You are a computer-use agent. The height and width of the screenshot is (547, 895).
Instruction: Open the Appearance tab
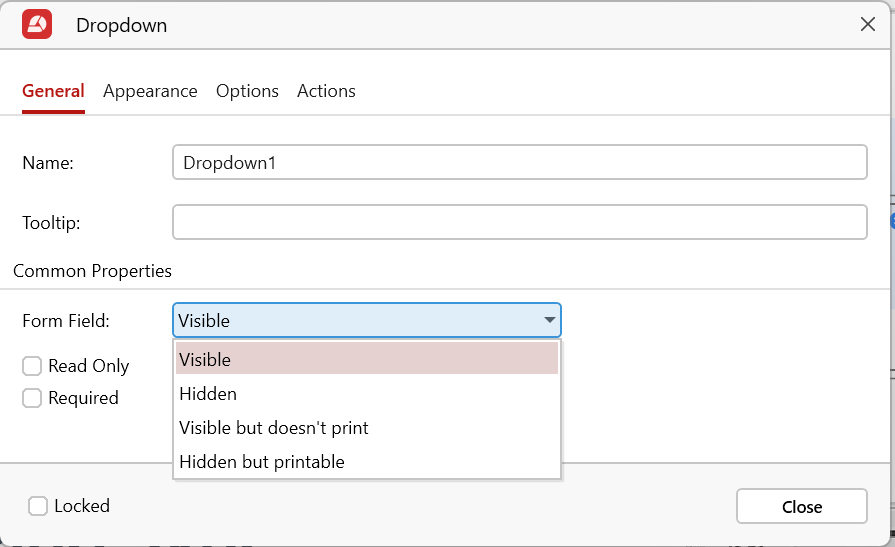[150, 91]
